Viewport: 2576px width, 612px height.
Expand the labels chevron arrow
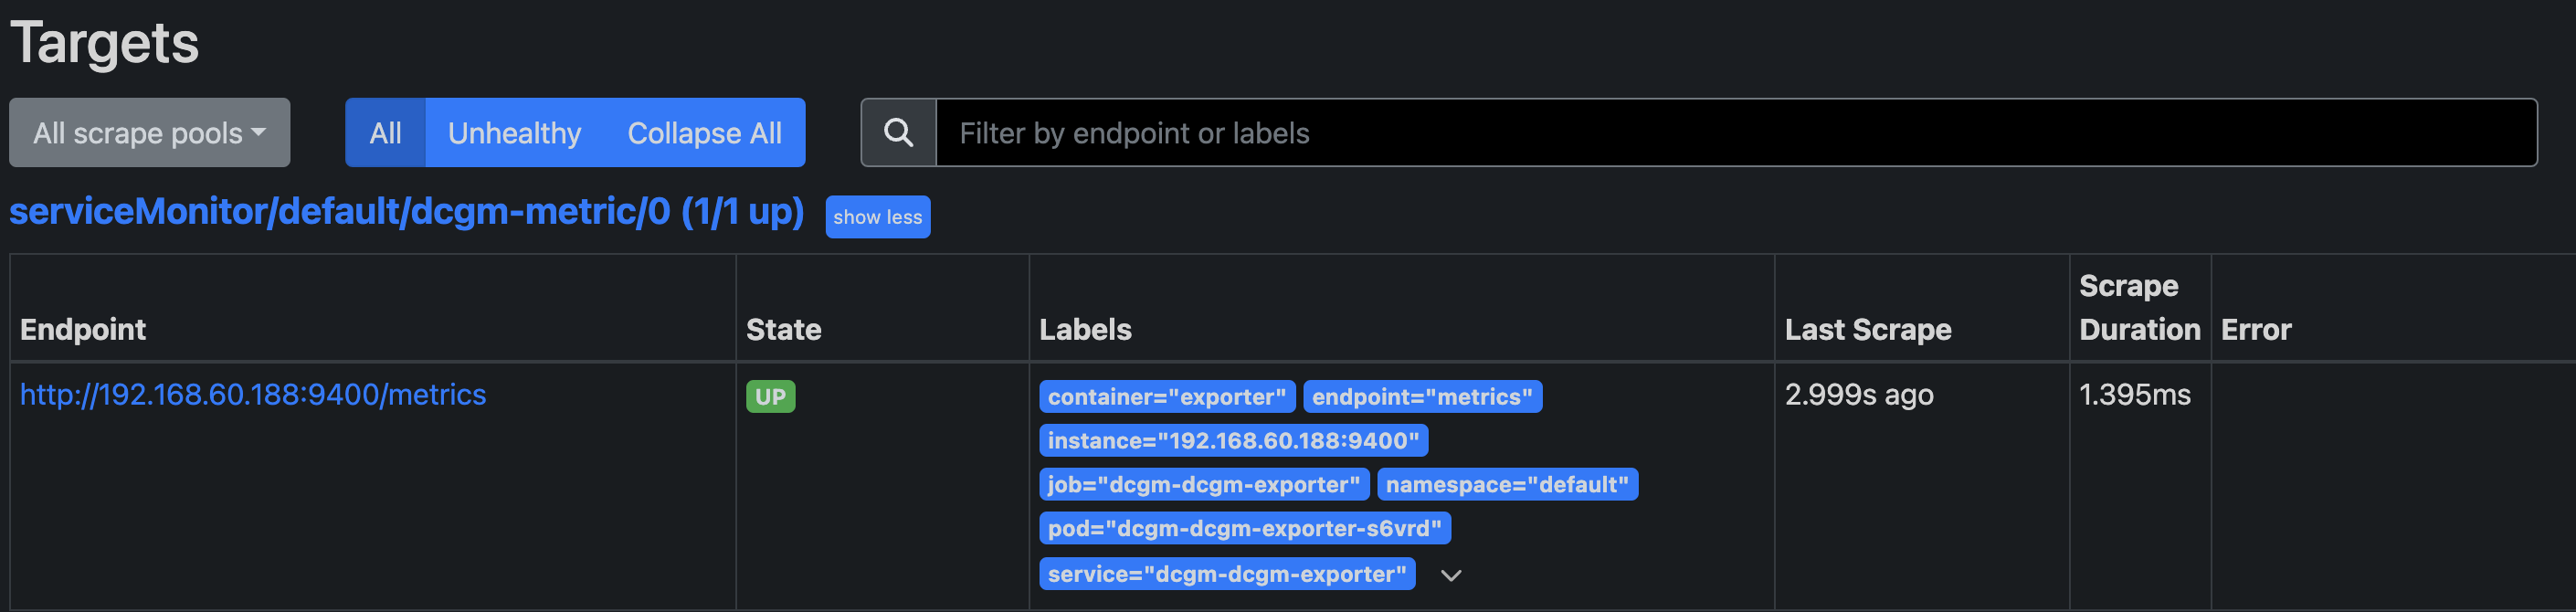tap(1450, 575)
